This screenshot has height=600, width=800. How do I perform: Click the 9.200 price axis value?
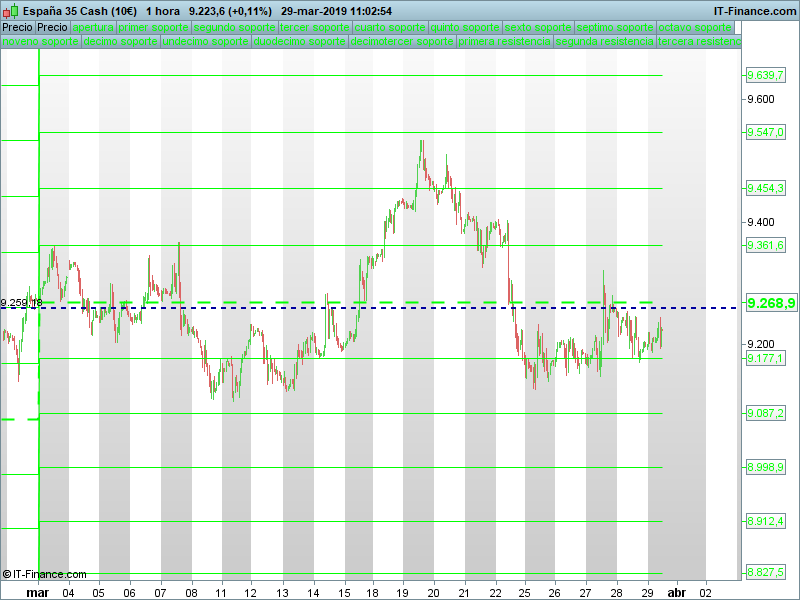coord(761,344)
